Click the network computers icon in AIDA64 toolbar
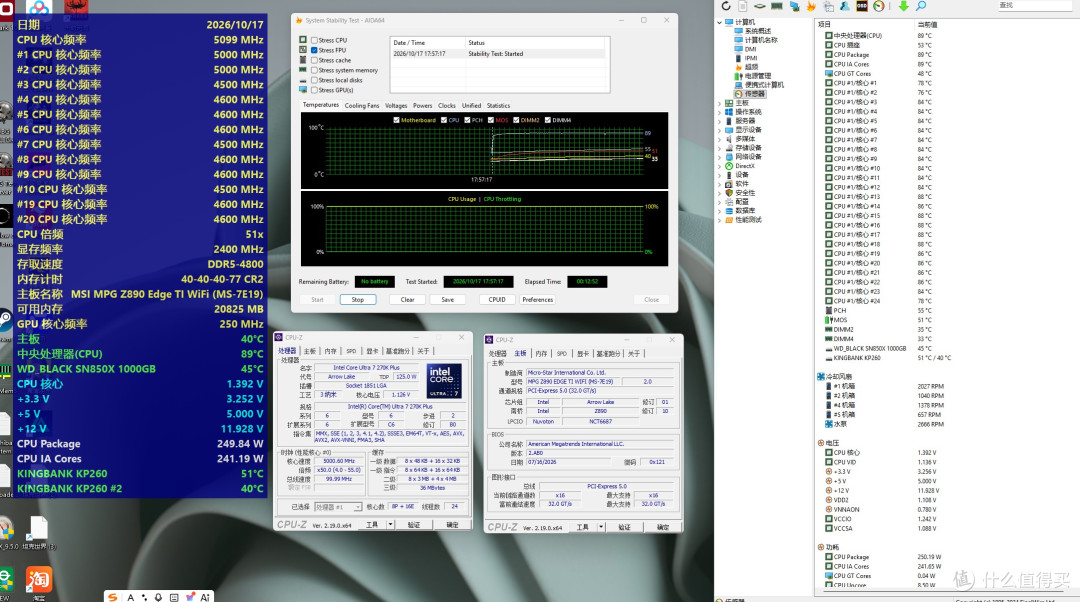The image size is (1080, 602). tap(794, 6)
